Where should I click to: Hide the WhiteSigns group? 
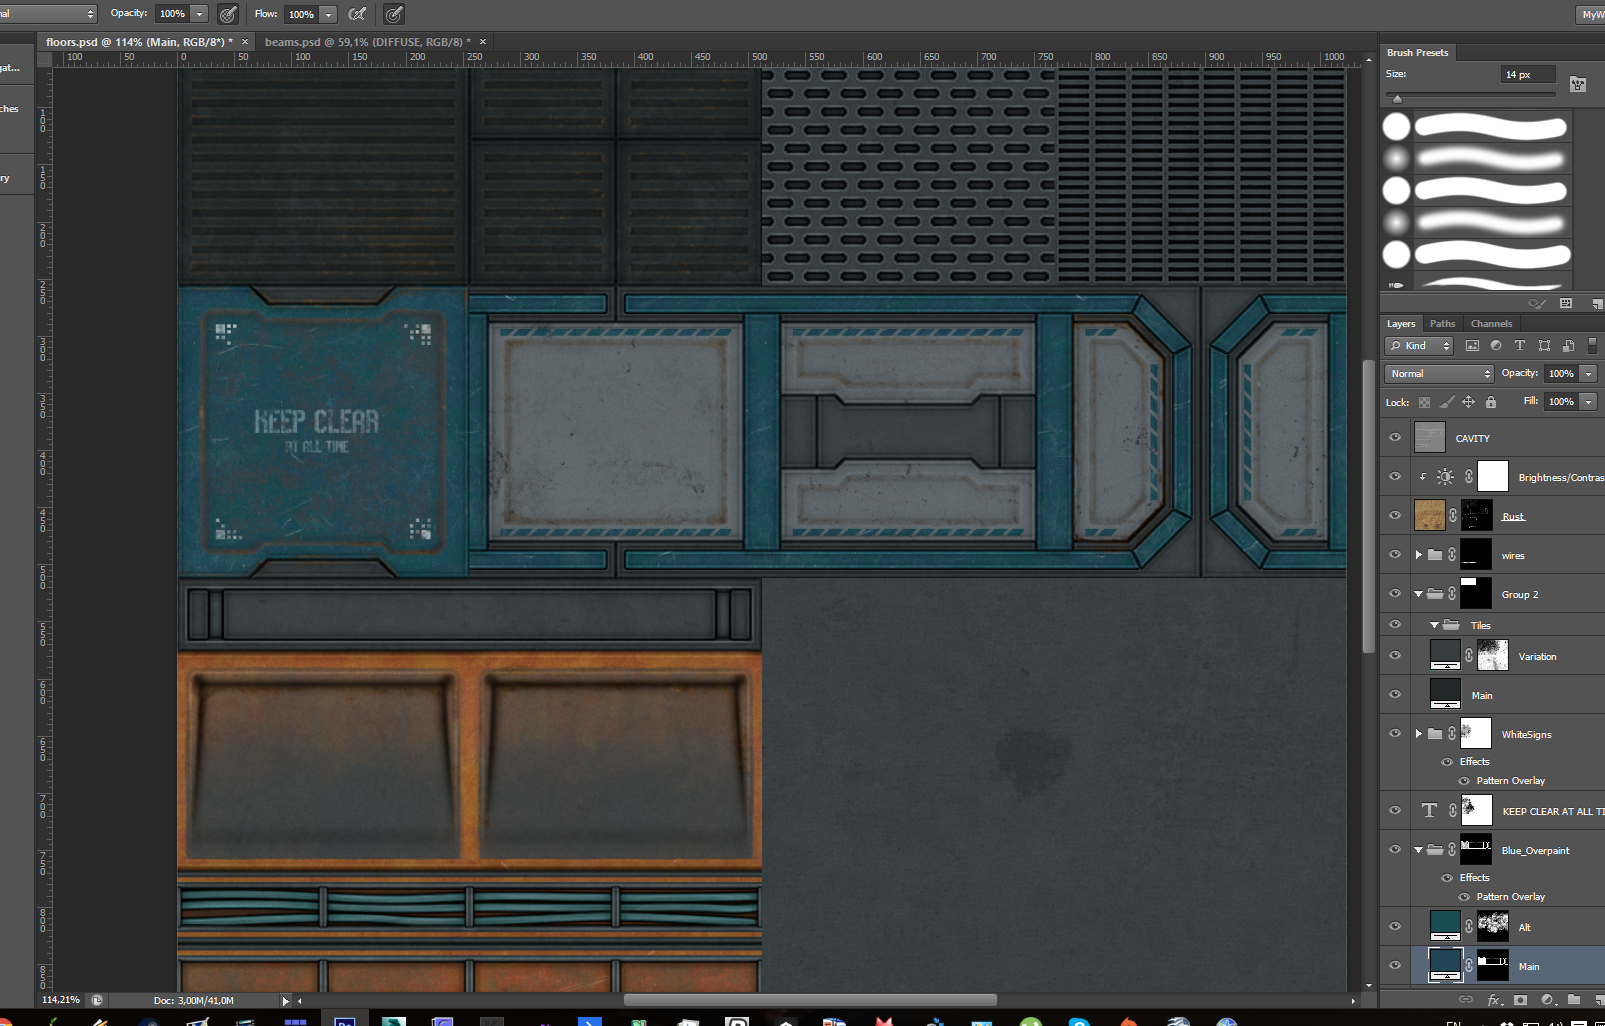click(1395, 734)
